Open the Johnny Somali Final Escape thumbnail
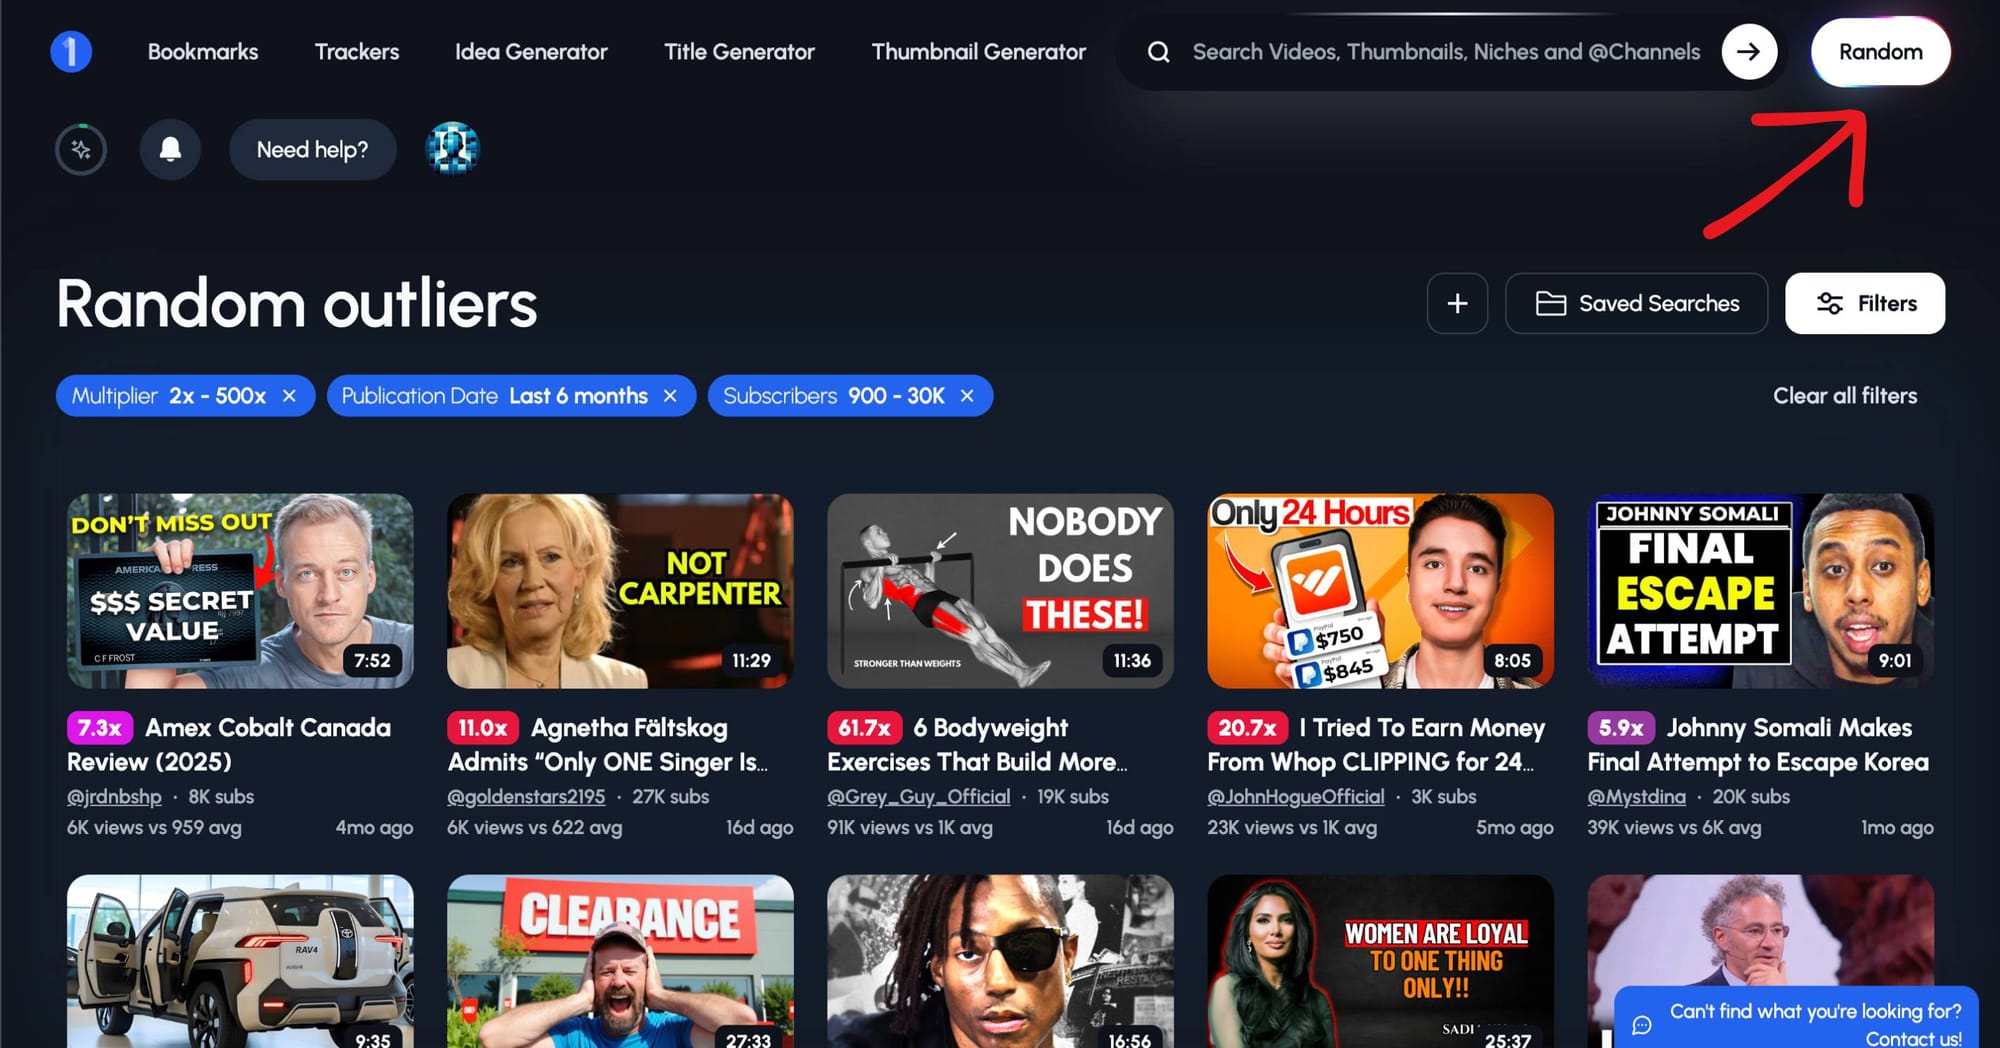This screenshot has height=1048, width=2000. point(1760,591)
